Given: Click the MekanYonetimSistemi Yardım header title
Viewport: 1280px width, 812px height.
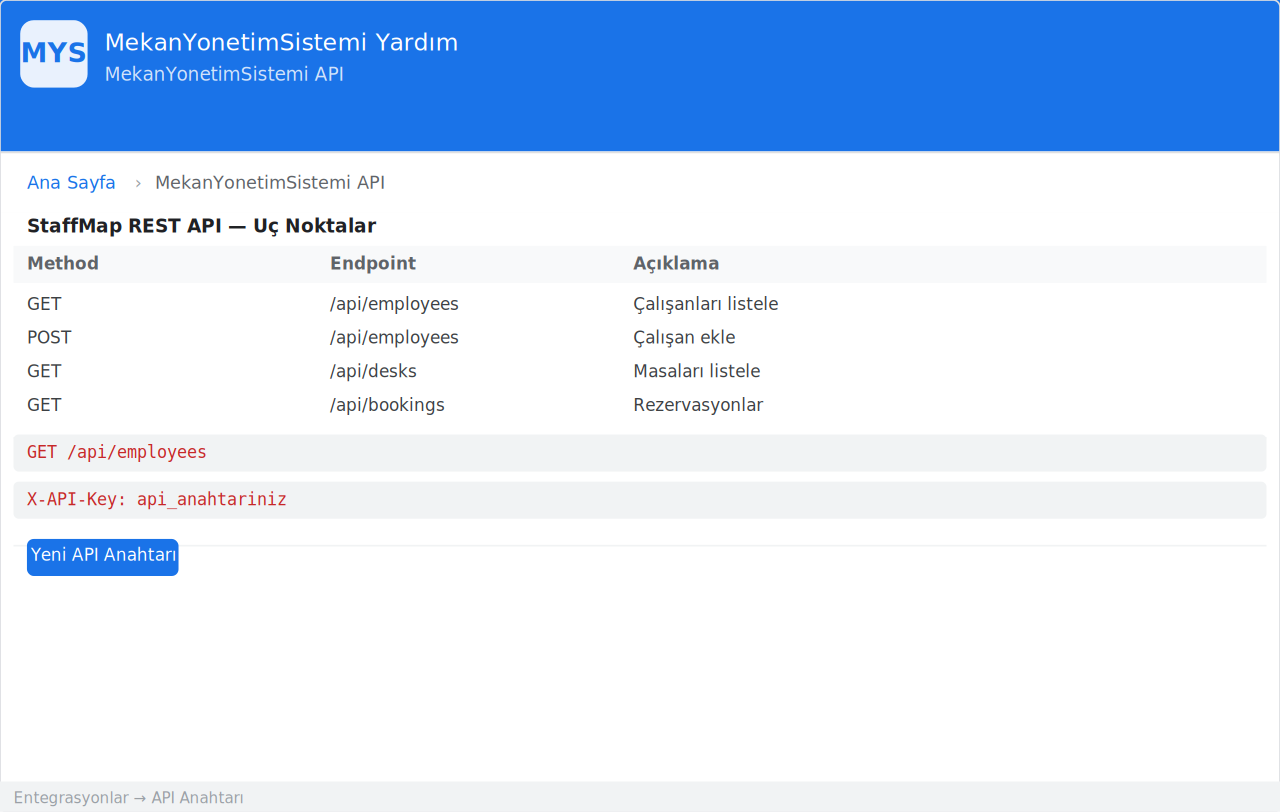Looking at the screenshot, I should [281, 43].
